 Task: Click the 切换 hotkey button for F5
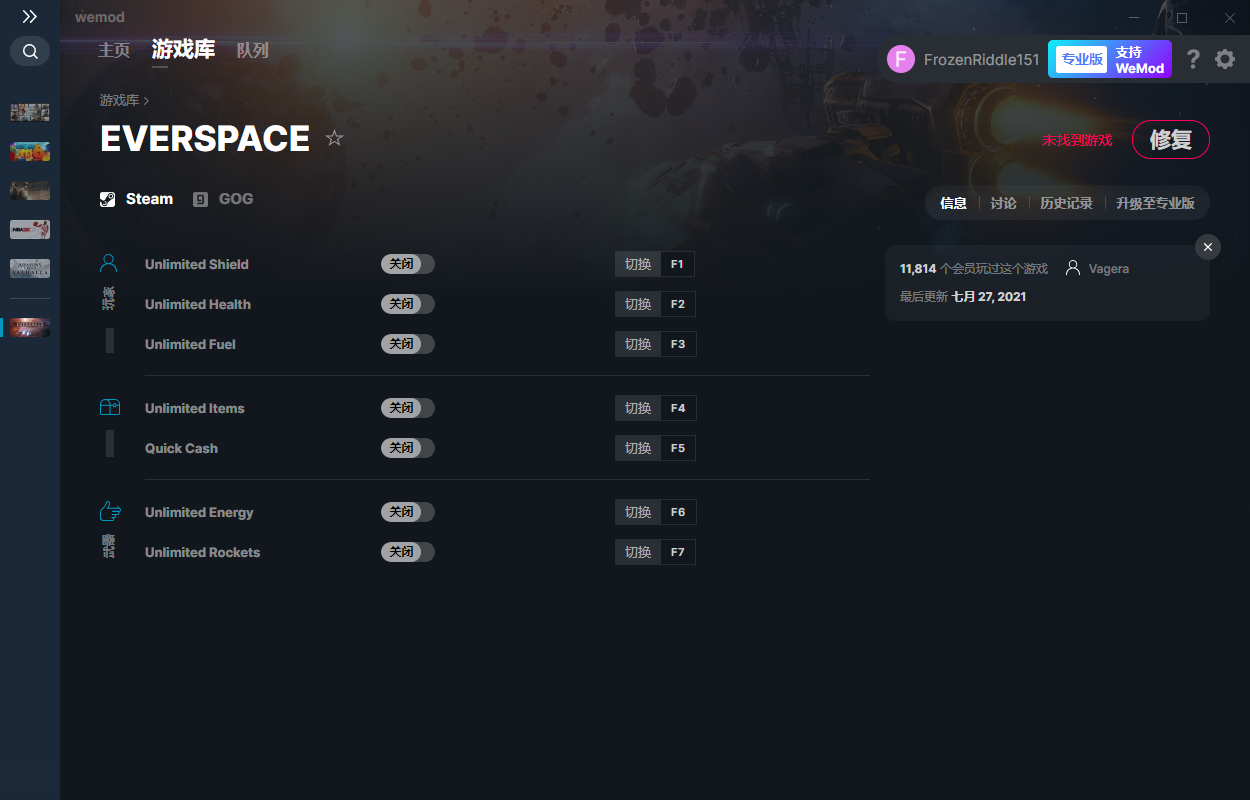click(638, 448)
